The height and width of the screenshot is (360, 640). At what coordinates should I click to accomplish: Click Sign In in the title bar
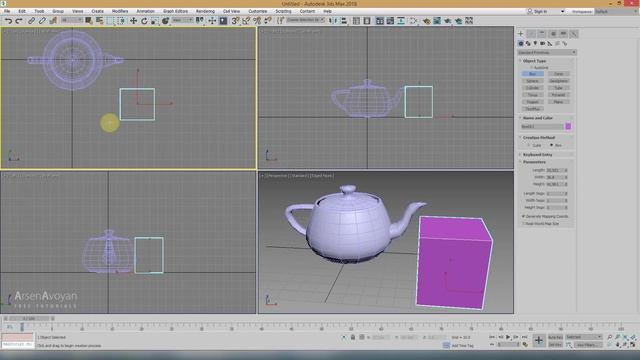pos(540,11)
